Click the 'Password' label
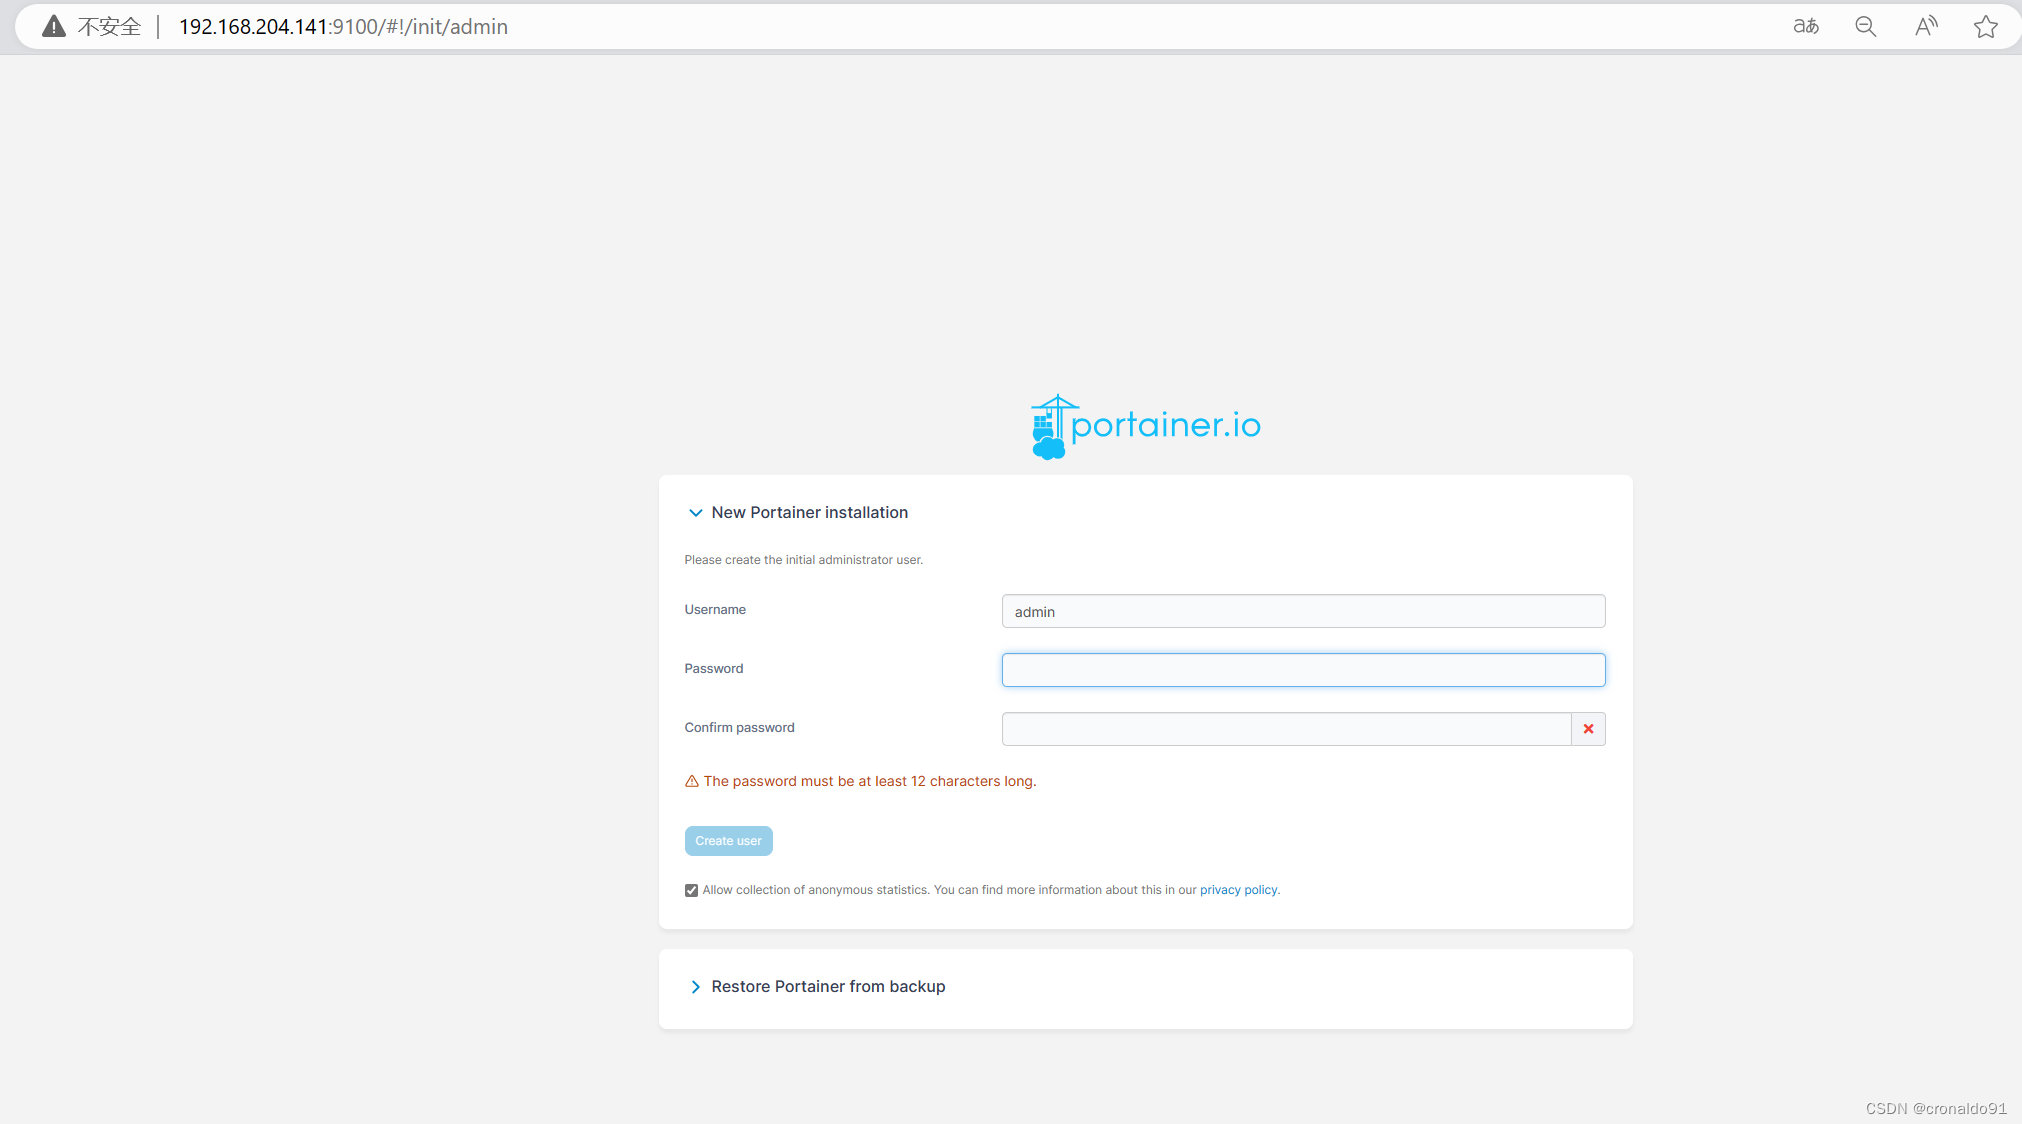 pyautogui.click(x=714, y=669)
